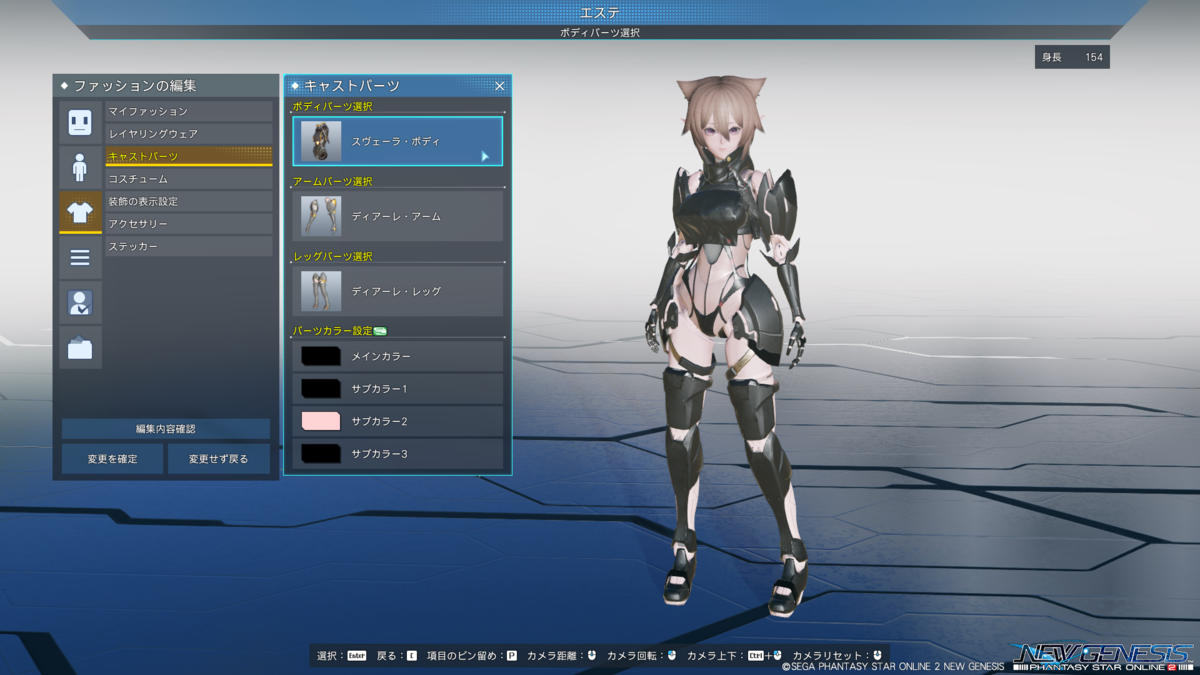Click the ボディパーツ選択 section heading

pyautogui.click(x=333, y=106)
